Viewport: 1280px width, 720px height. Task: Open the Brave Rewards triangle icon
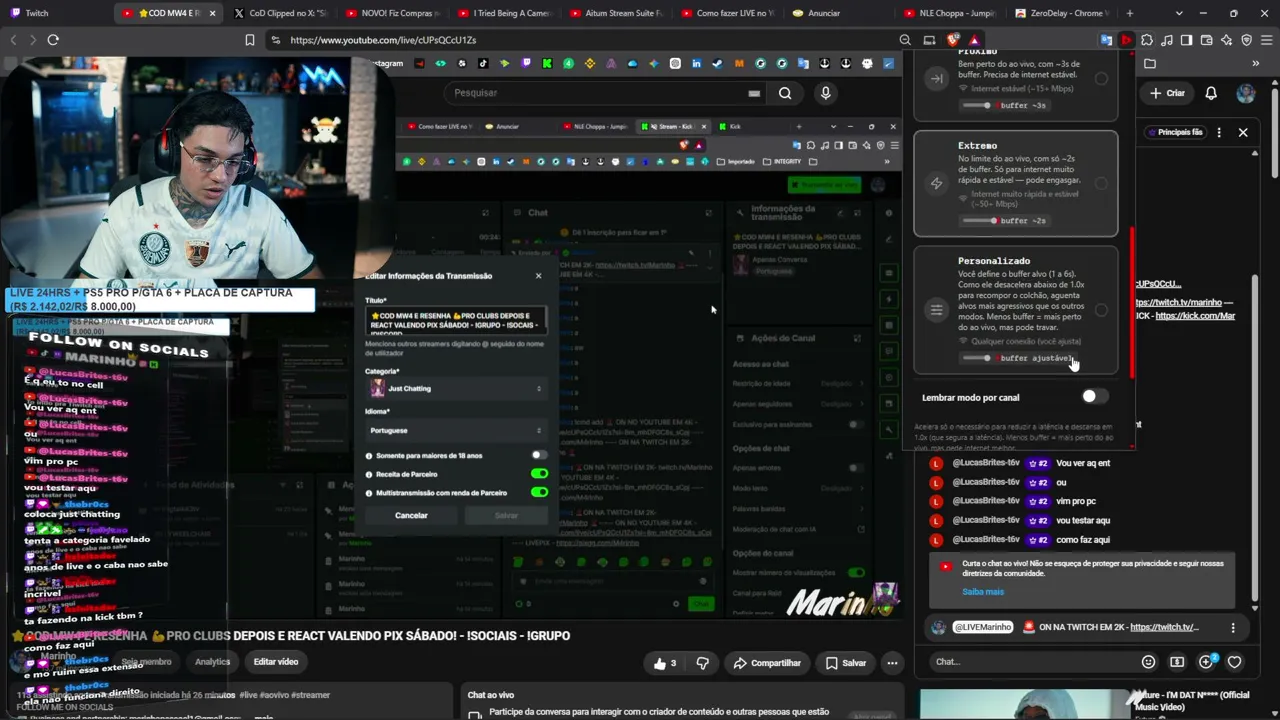point(974,40)
